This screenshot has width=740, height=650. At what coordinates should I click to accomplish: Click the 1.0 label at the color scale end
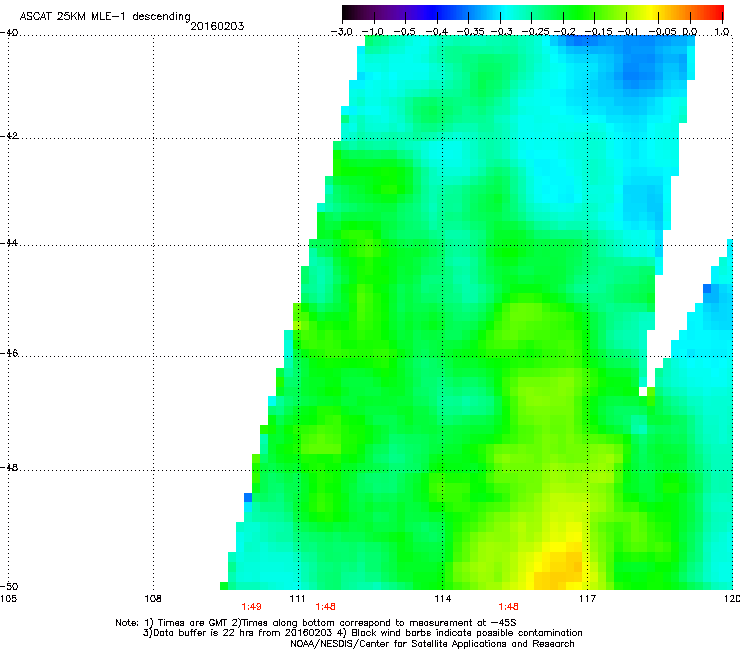[x=722, y=32]
